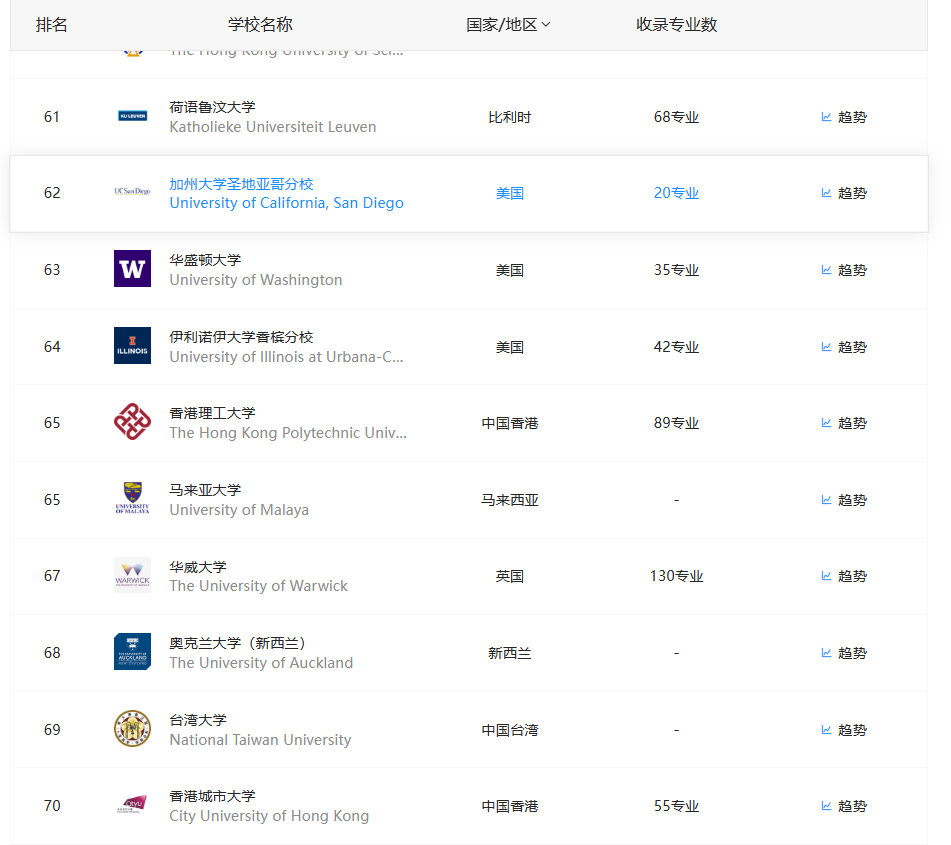The height and width of the screenshot is (845, 951).
Task: Click 新西兰 country cell
Action: coord(509,653)
